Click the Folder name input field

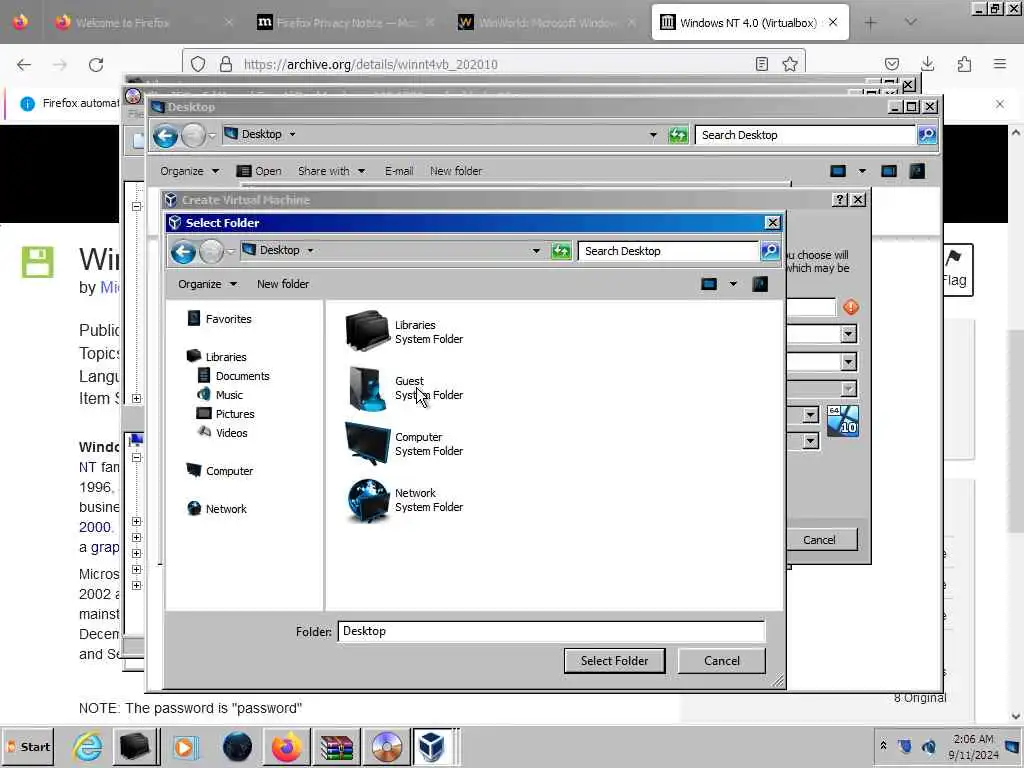(551, 632)
